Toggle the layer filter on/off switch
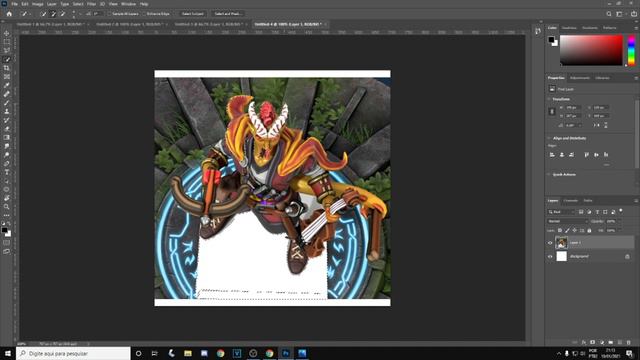The width and height of the screenshot is (640, 360). click(x=621, y=211)
